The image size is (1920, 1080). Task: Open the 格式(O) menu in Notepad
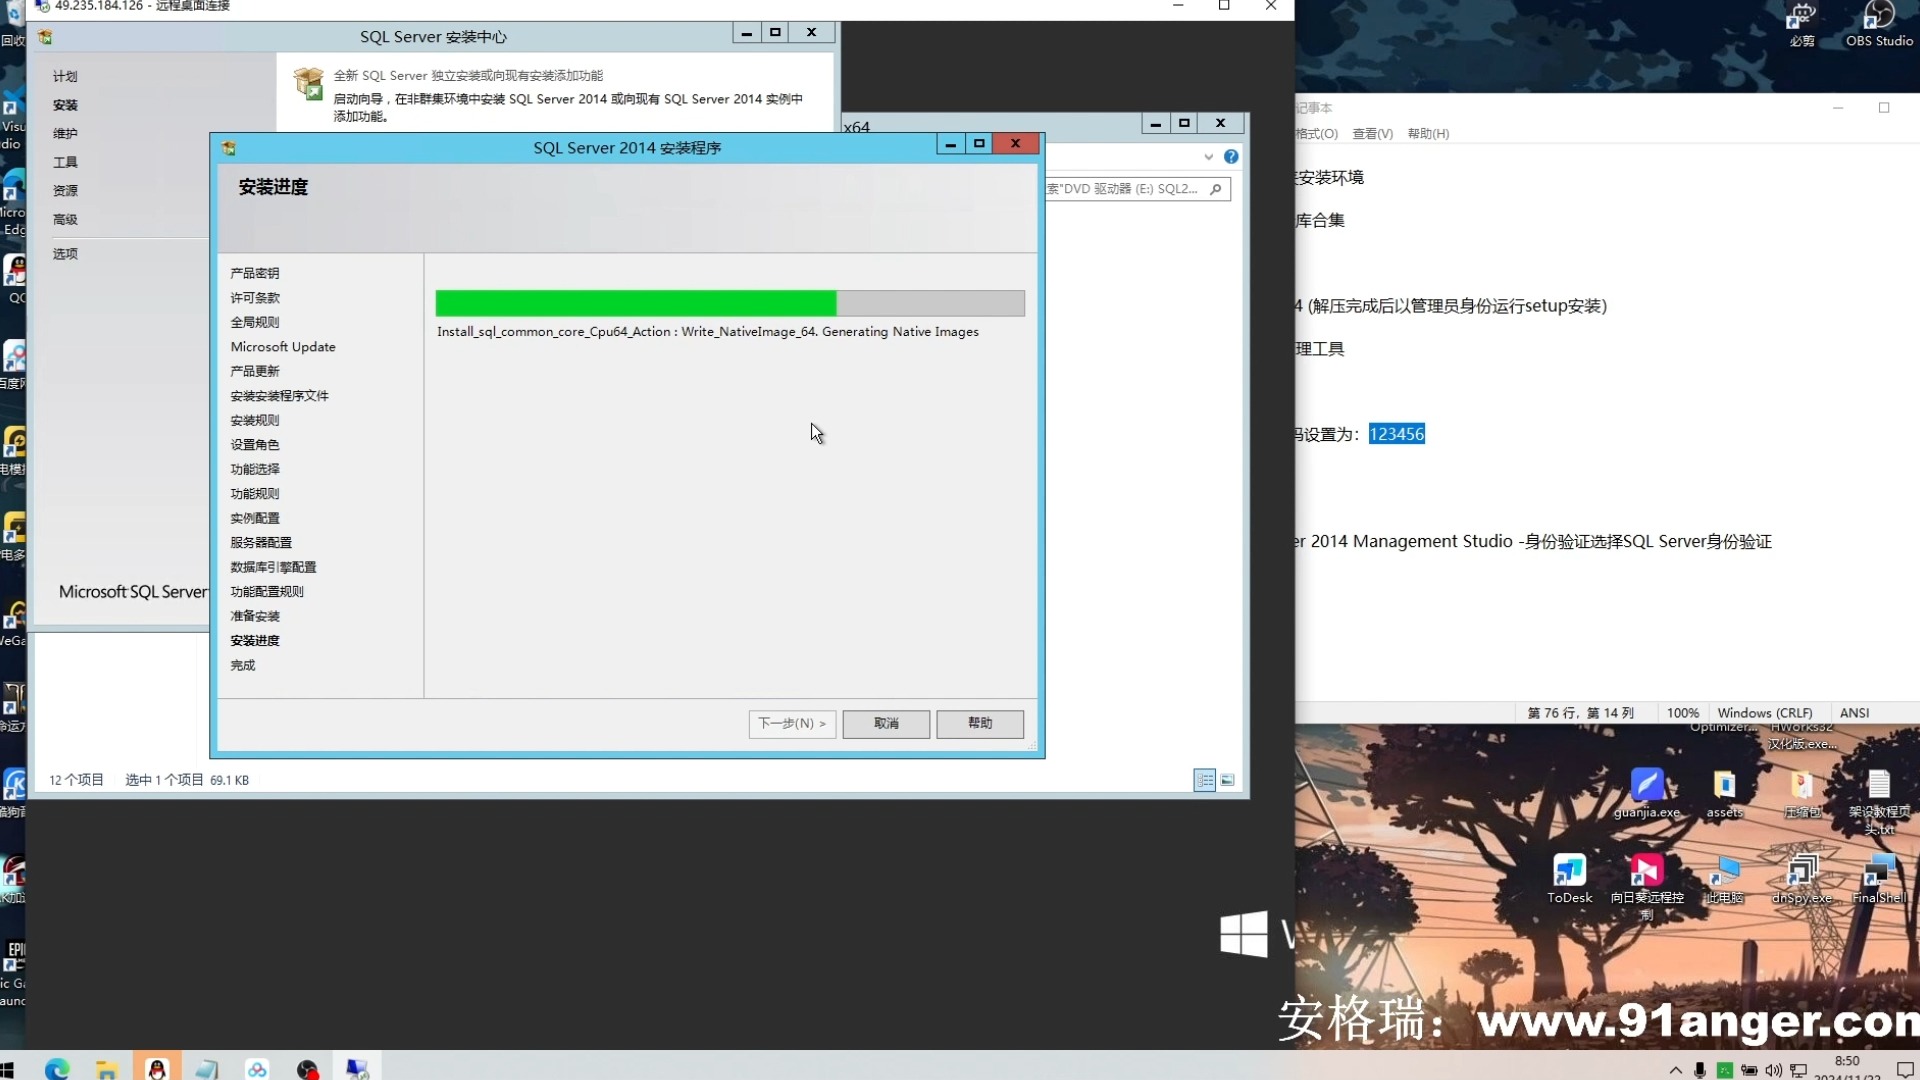pos(1317,134)
